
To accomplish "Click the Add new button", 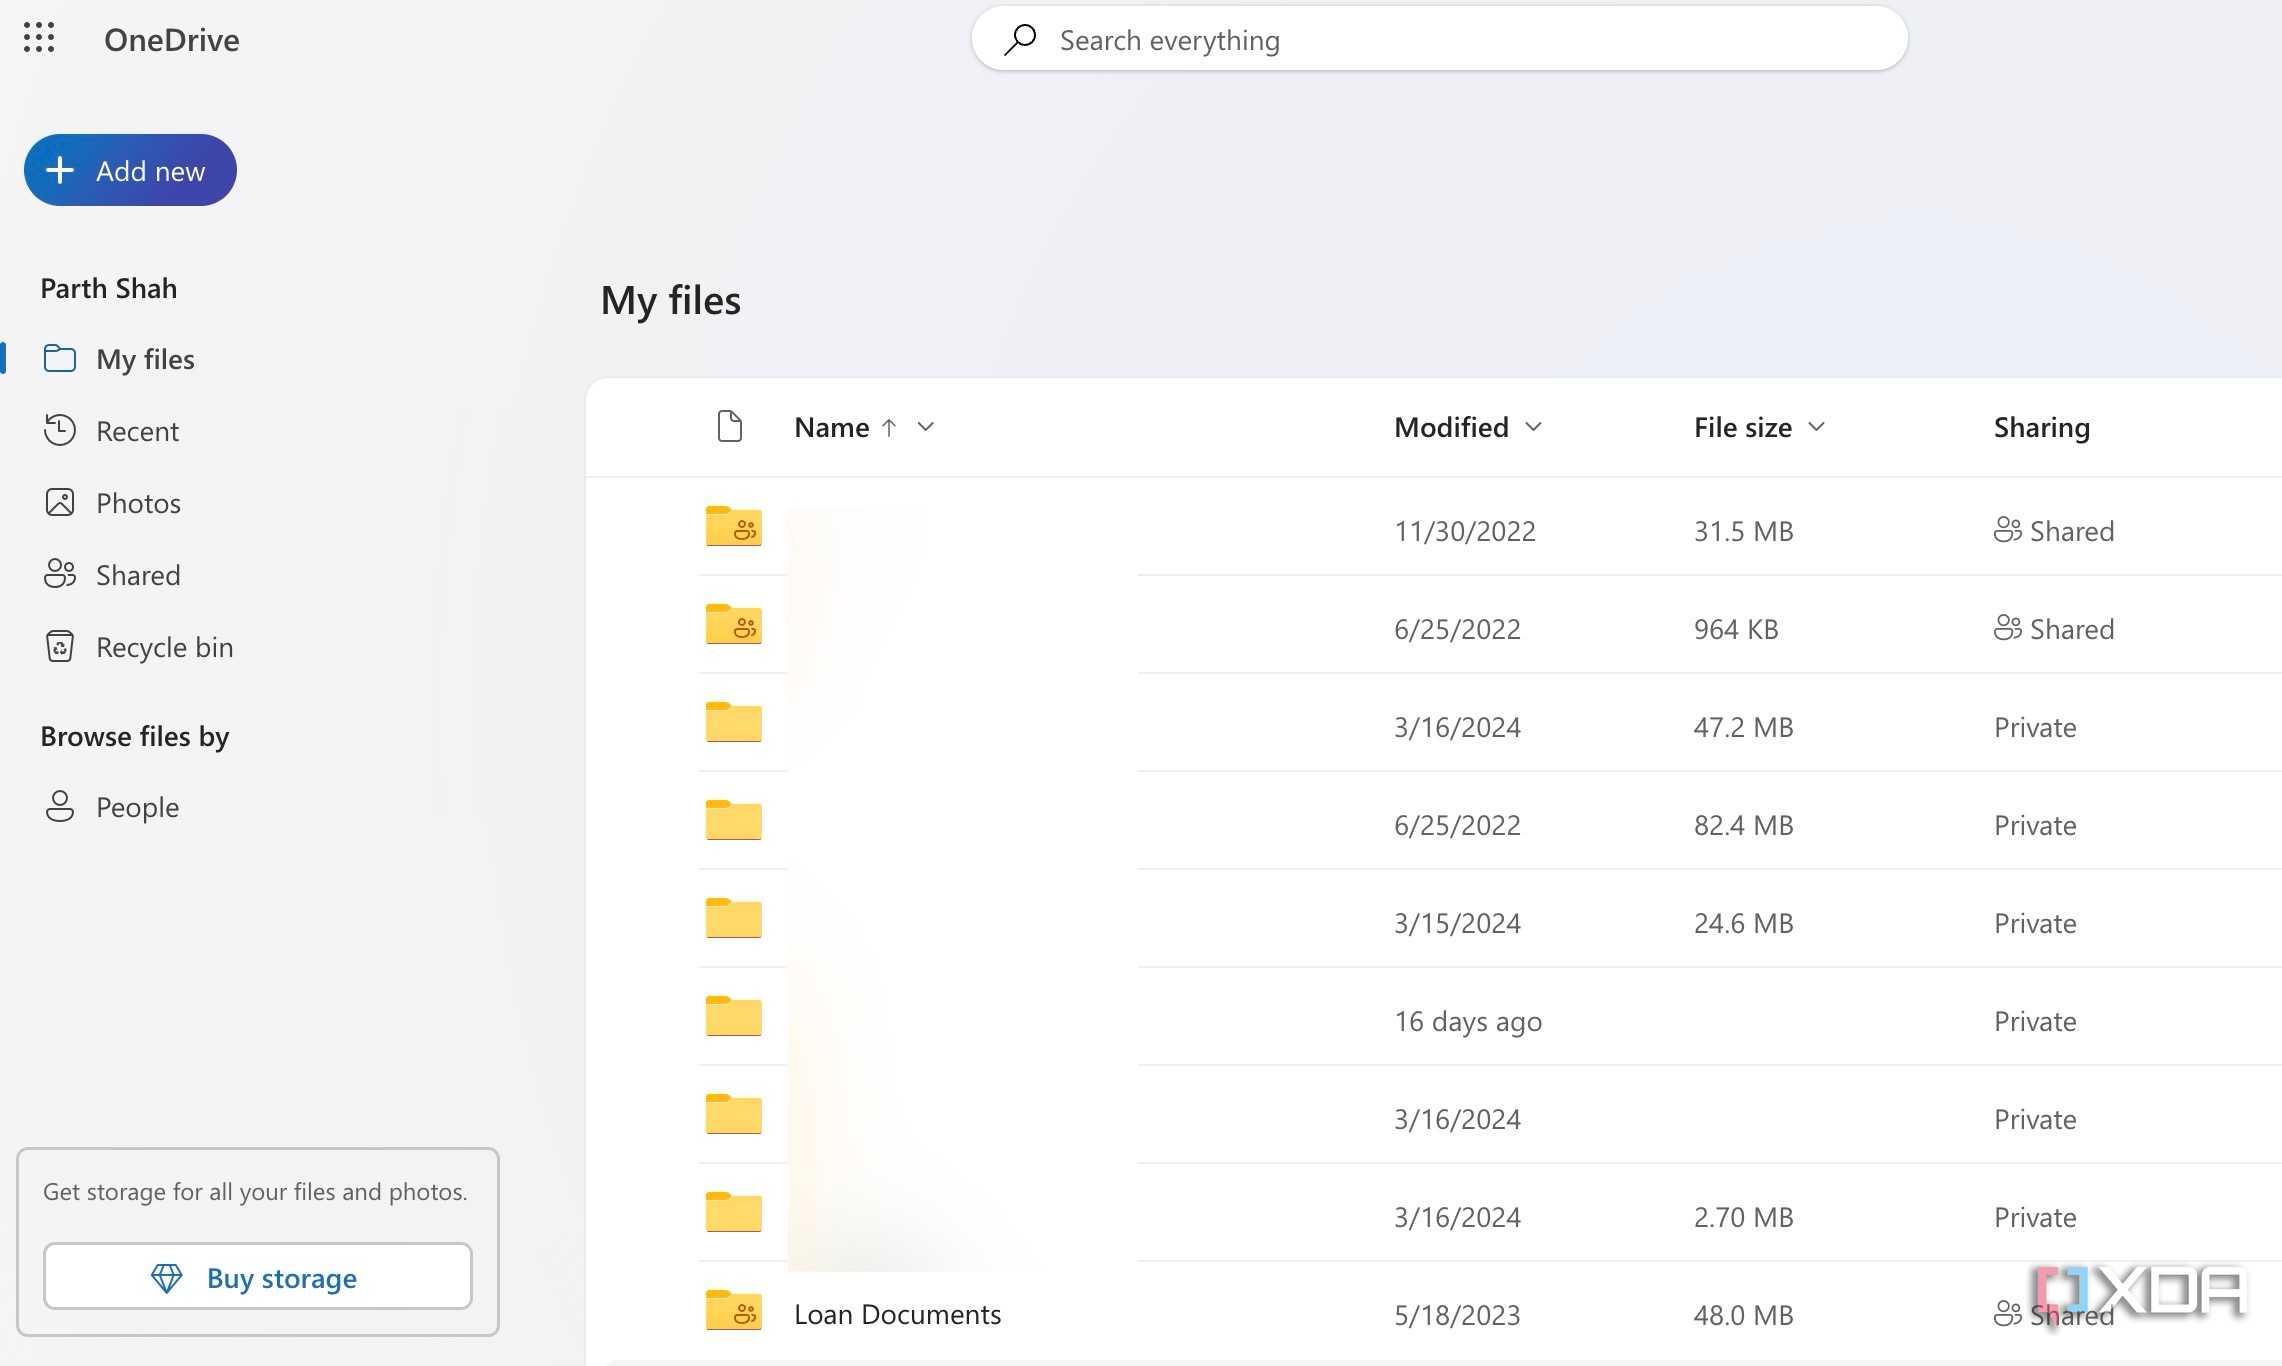I will [130, 170].
